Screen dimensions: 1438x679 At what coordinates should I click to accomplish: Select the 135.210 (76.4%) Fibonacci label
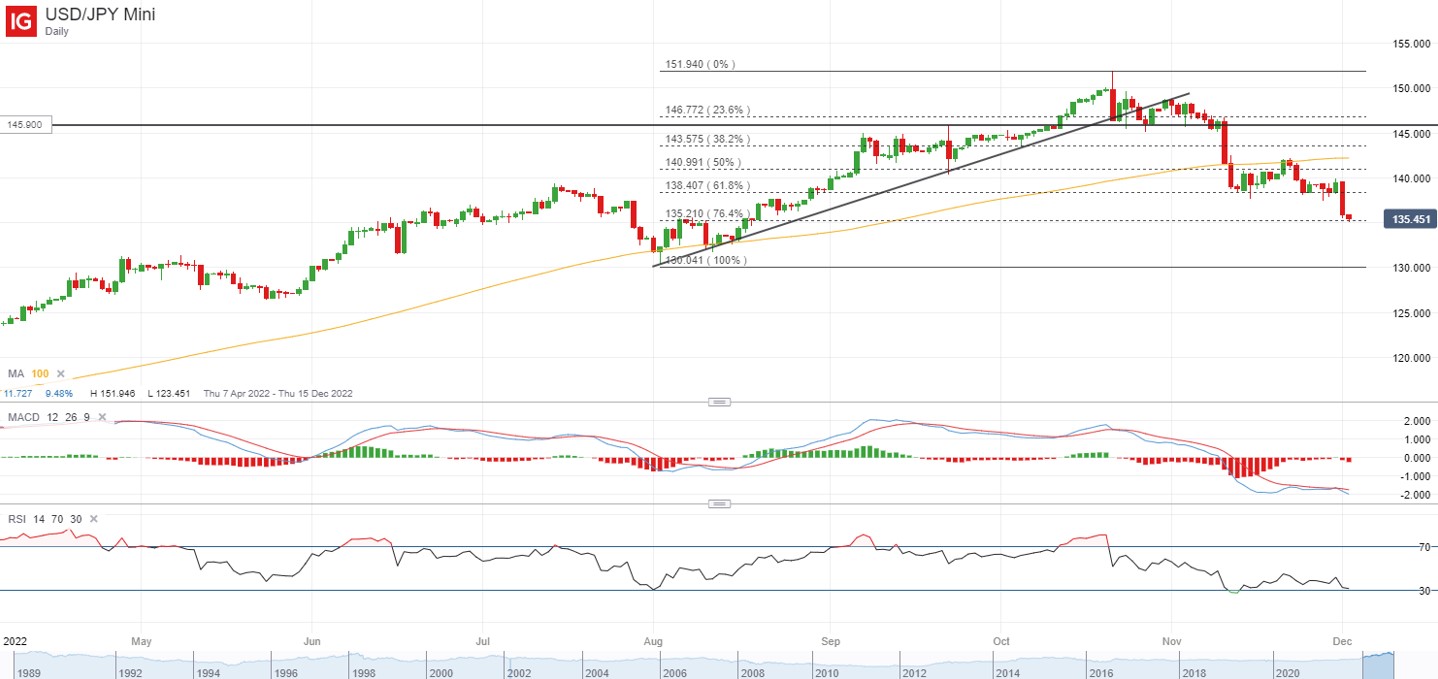707,213
